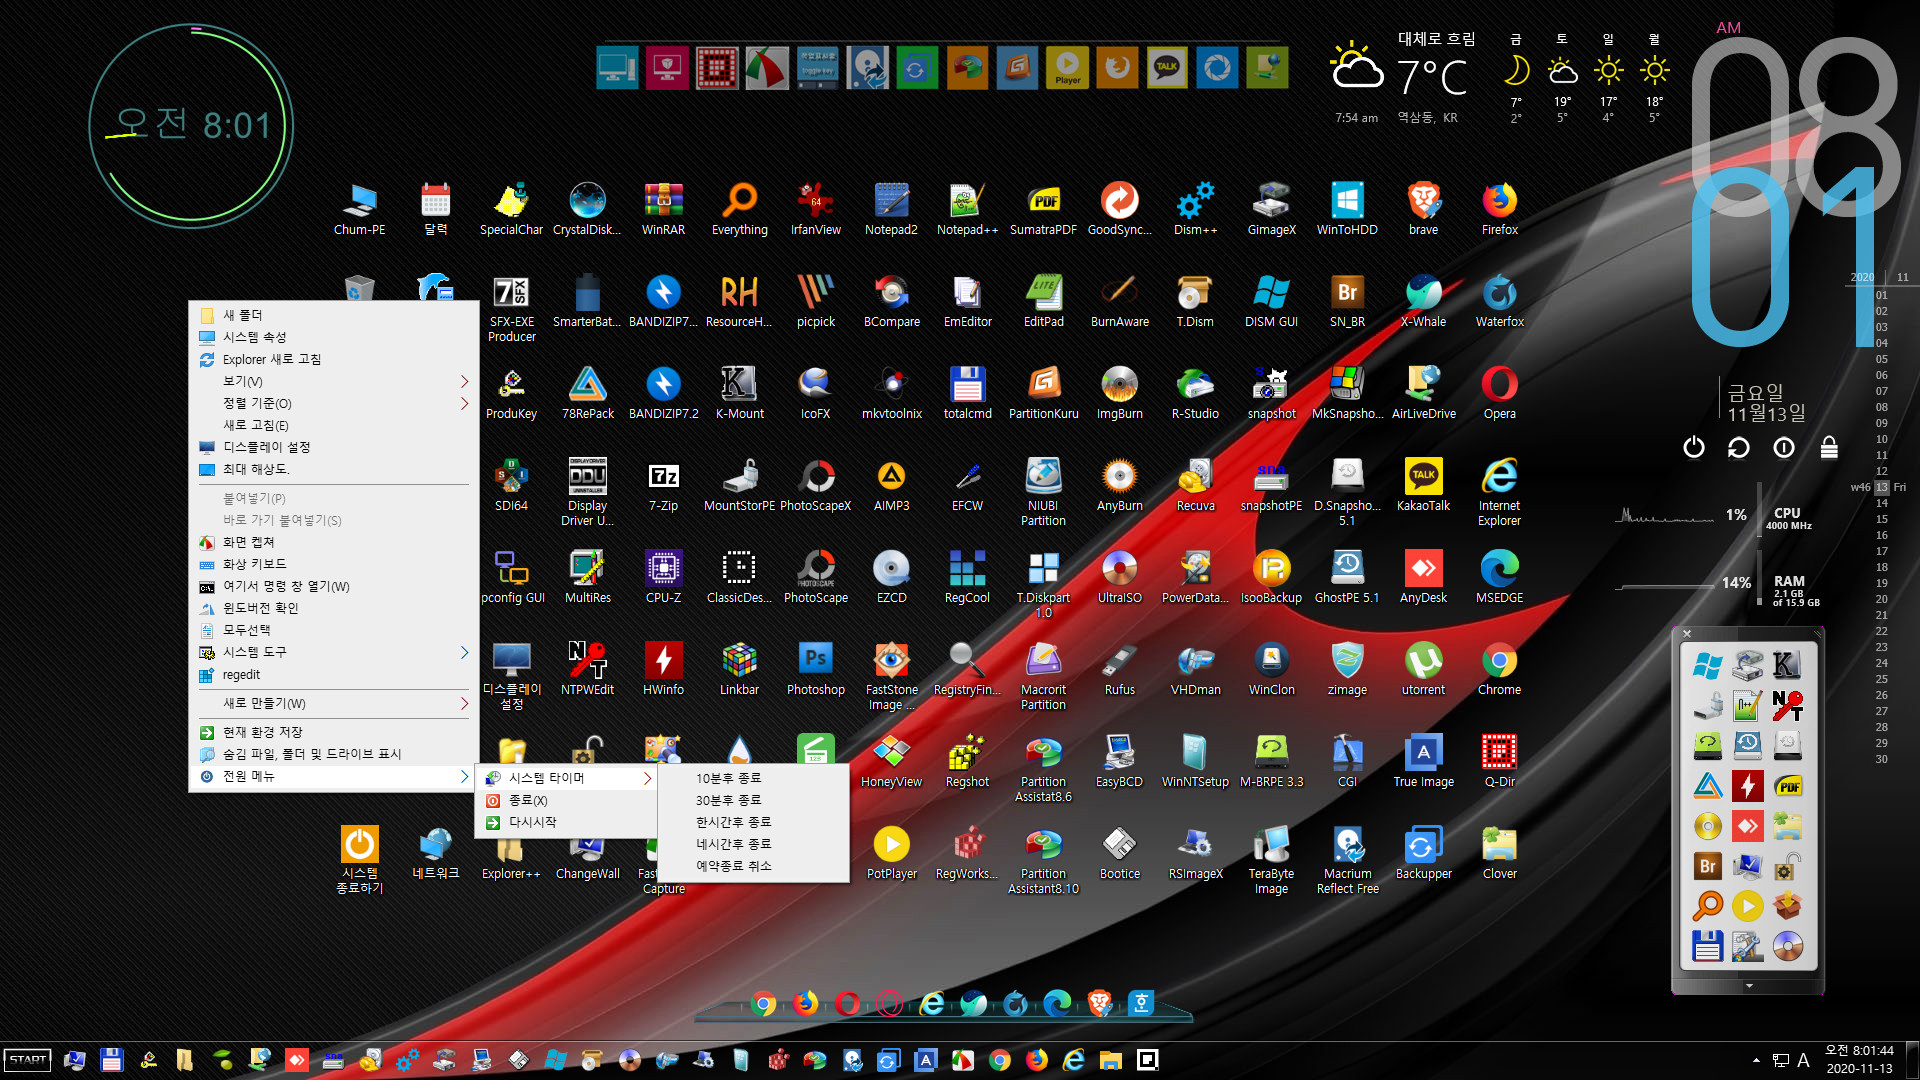Open the BCompare icon
The height and width of the screenshot is (1080, 1920).
point(891,301)
